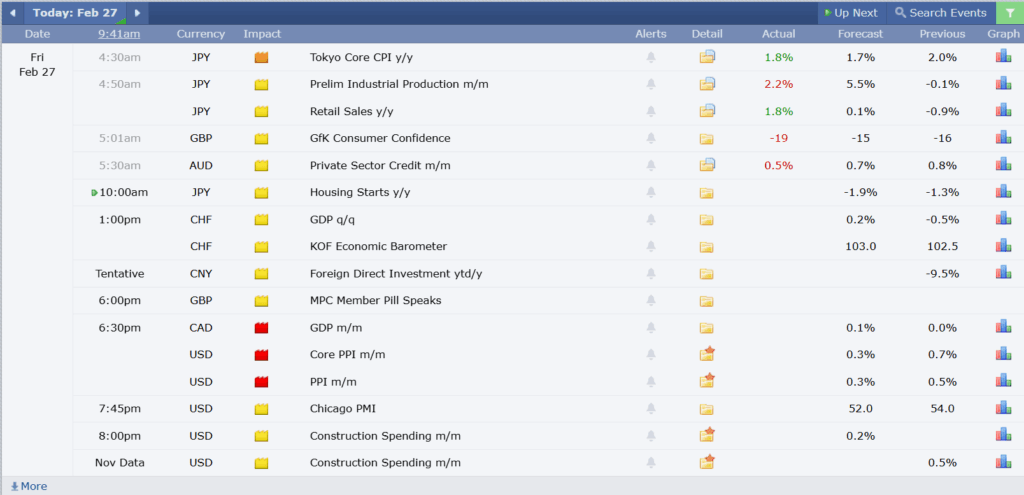Screen dimensions: 1024x495
Task: Show graph for Chicago PMI
Action: 1002,408
